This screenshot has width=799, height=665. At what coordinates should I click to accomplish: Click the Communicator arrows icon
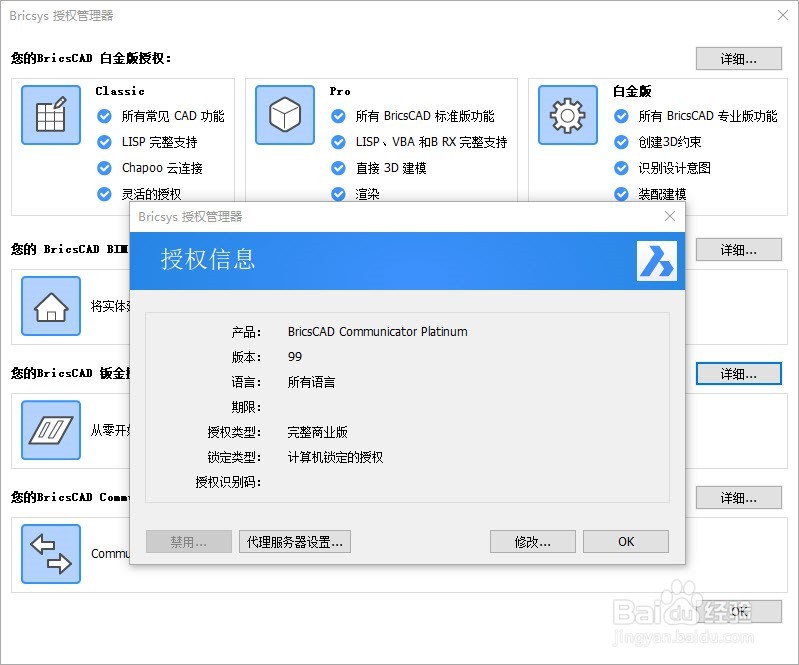coord(51,554)
